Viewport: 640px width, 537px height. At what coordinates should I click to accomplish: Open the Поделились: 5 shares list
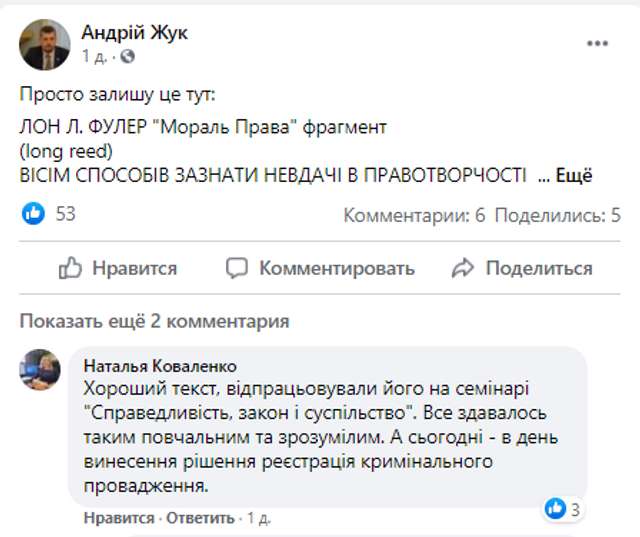[558, 215]
